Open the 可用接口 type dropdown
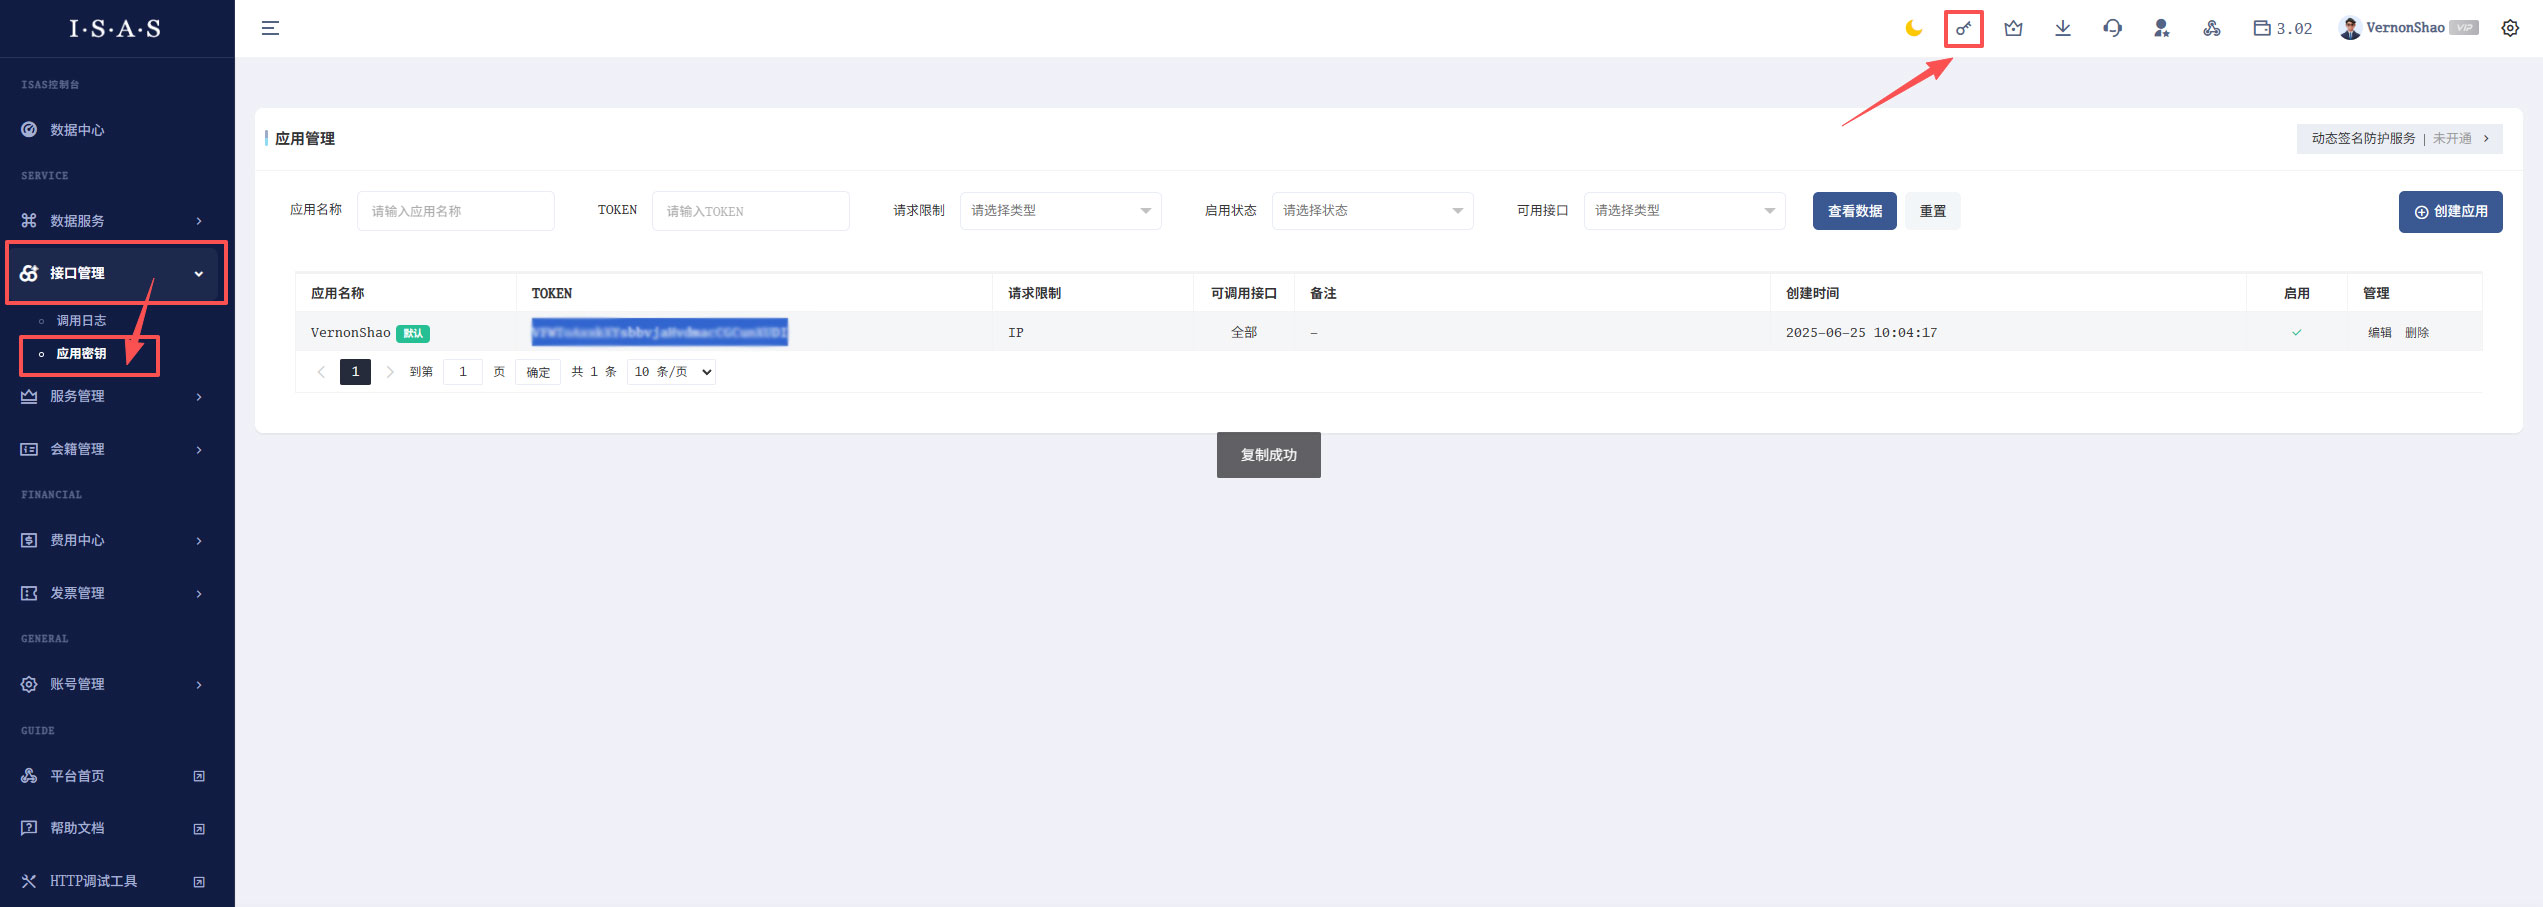Viewport: 2543px width, 907px height. (x=1683, y=211)
